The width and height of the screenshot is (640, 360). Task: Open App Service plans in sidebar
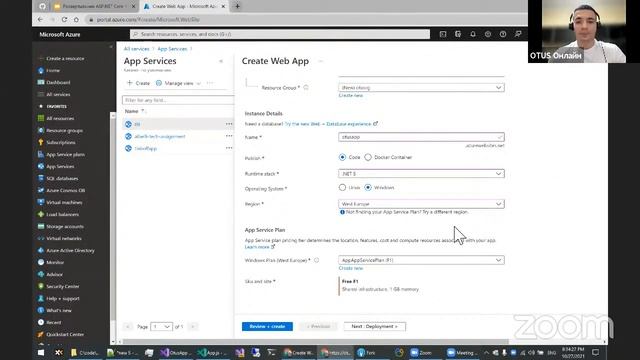[x=65, y=154]
